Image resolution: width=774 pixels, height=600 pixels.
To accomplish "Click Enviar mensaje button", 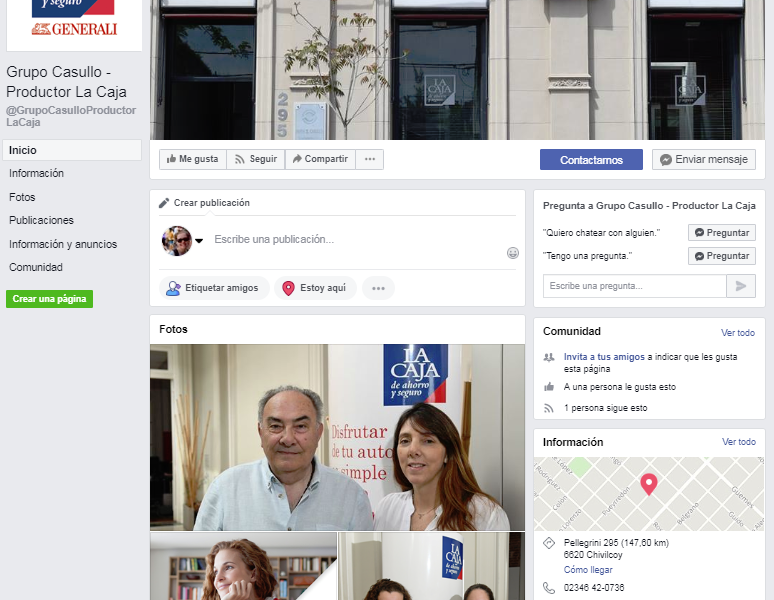I will pos(704,159).
